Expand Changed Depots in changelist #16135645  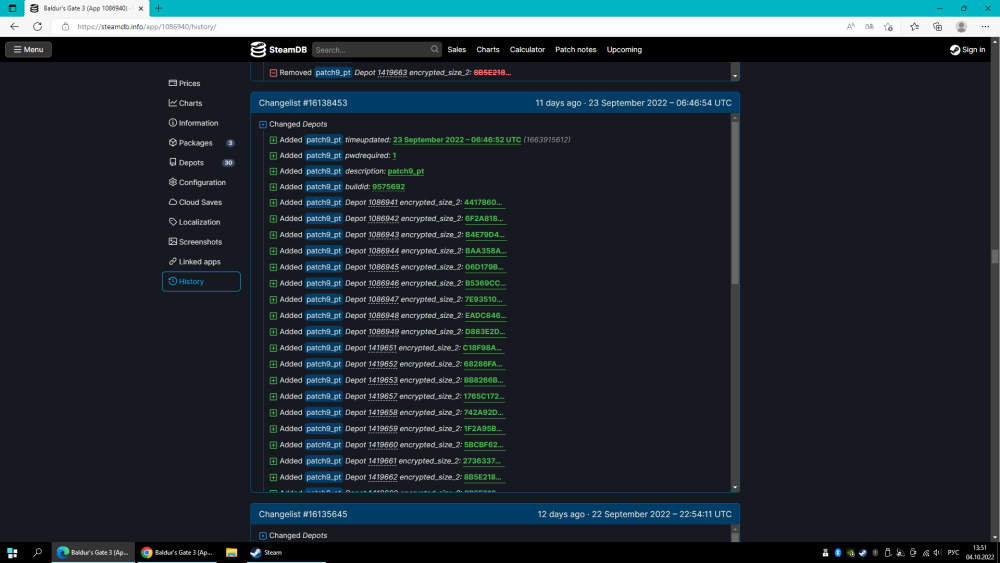coord(263,536)
